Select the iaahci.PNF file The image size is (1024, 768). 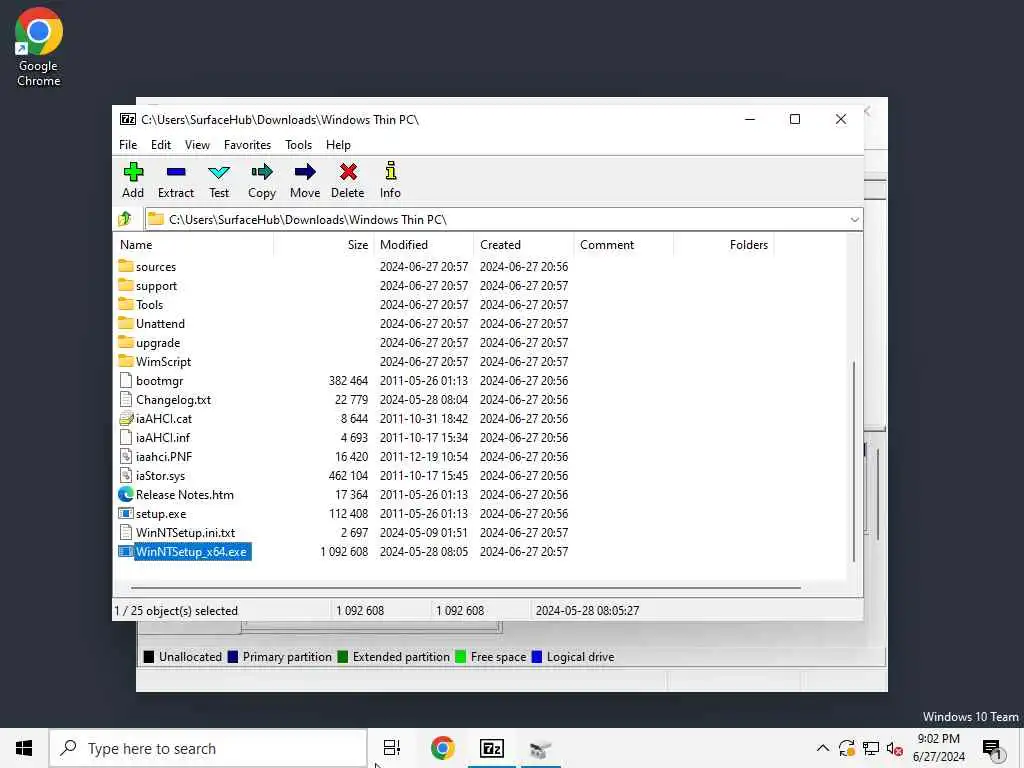pos(164,456)
